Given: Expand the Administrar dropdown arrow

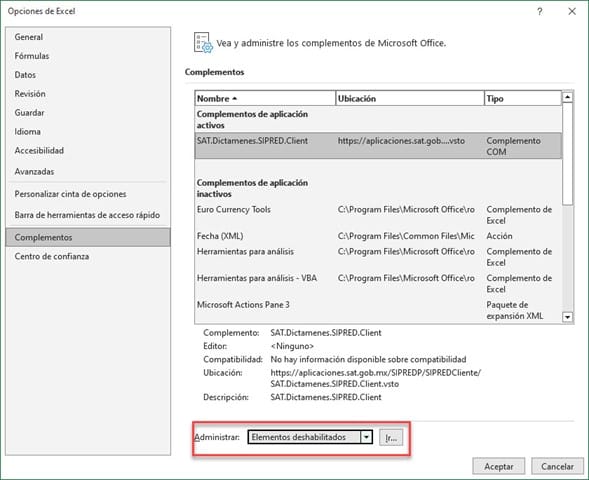Looking at the screenshot, I should click(x=366, y=437).
